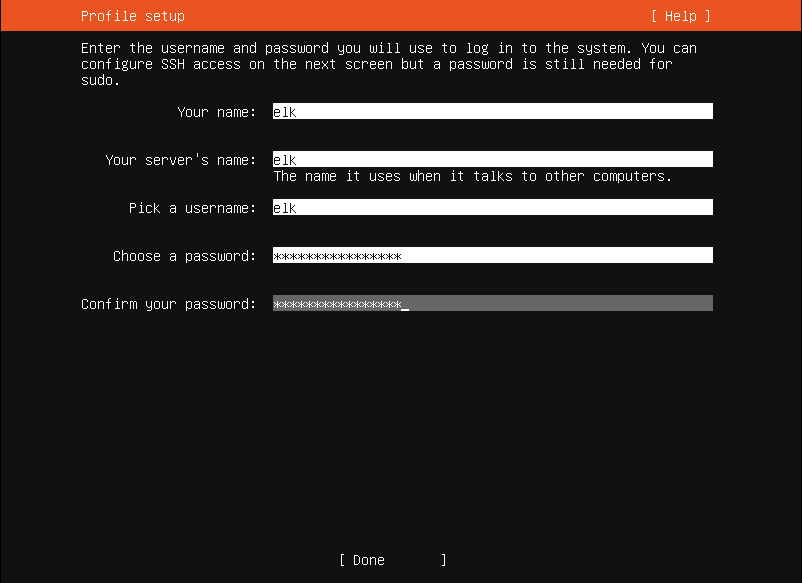Image resolution: width=802 pixels, height=583 pixels.
Task: Click into the "Pick a username" field
Action: (493, 208)
